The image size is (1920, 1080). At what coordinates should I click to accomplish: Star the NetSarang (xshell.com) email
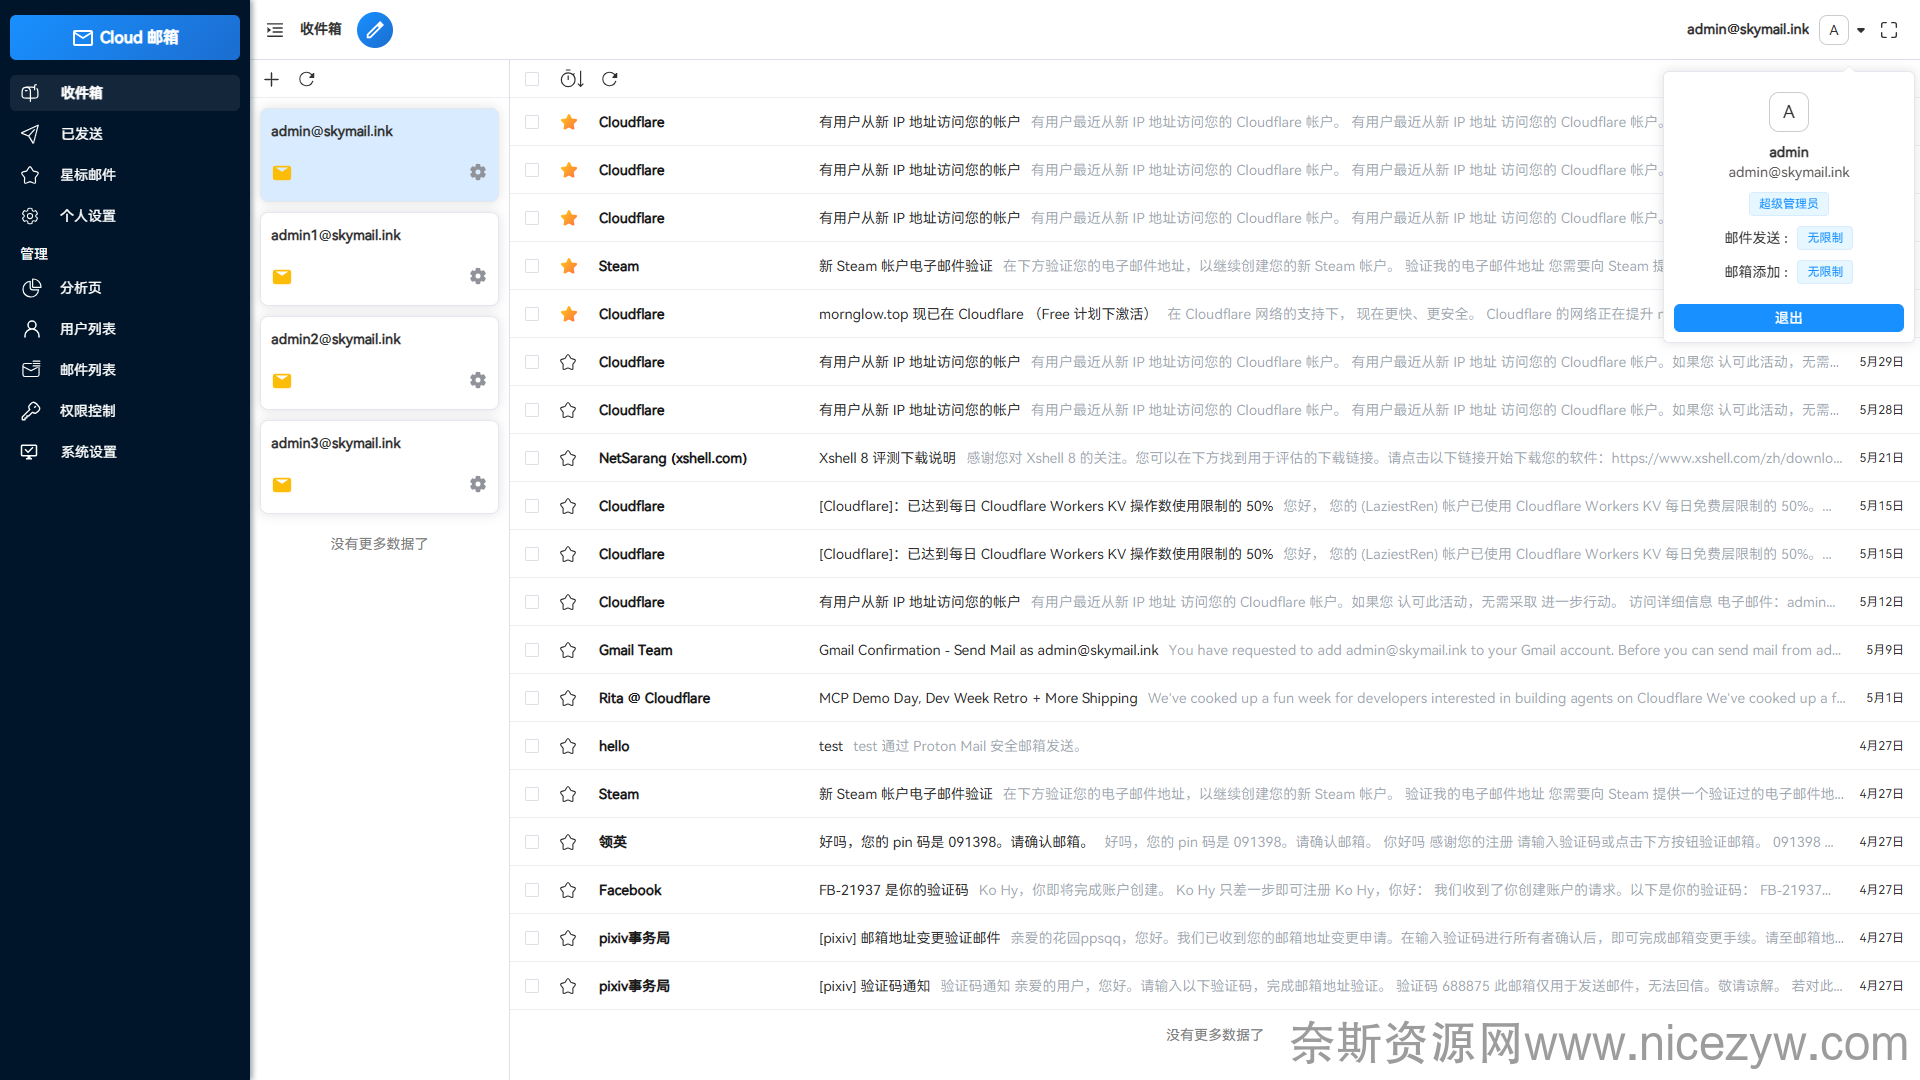[568, 458]
